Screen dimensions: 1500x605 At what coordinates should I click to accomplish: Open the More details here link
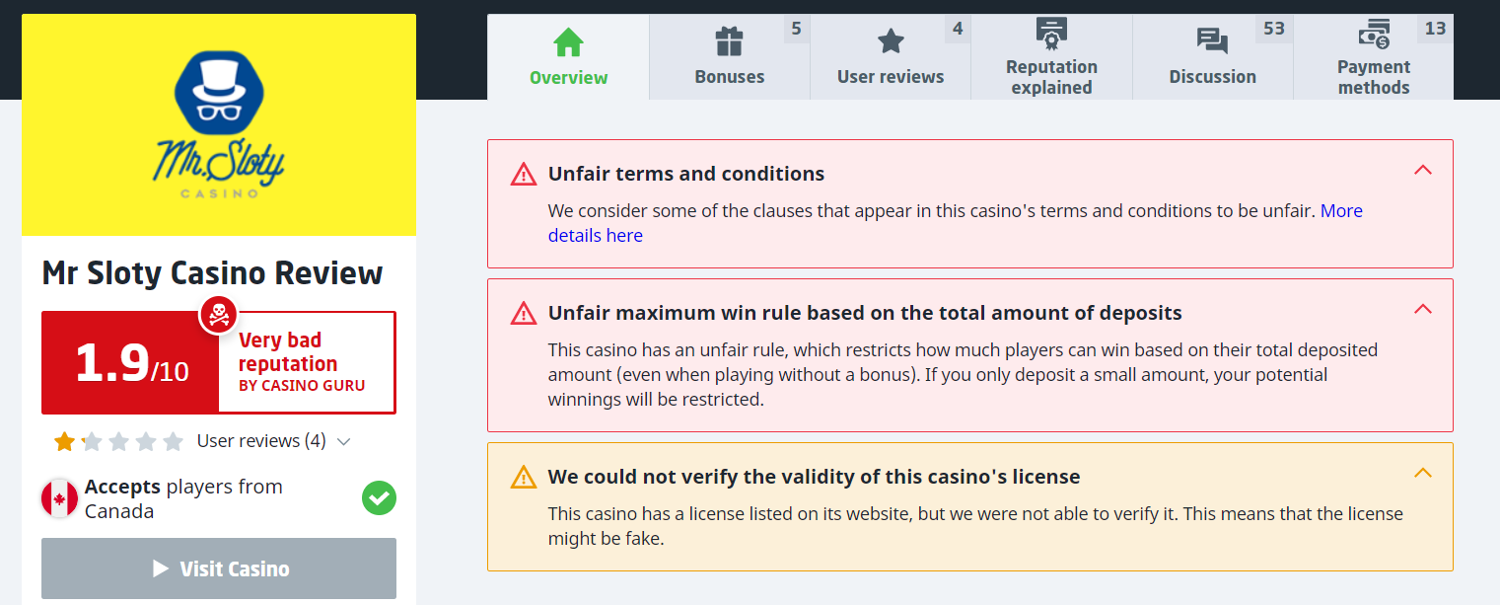click(595, 236)
